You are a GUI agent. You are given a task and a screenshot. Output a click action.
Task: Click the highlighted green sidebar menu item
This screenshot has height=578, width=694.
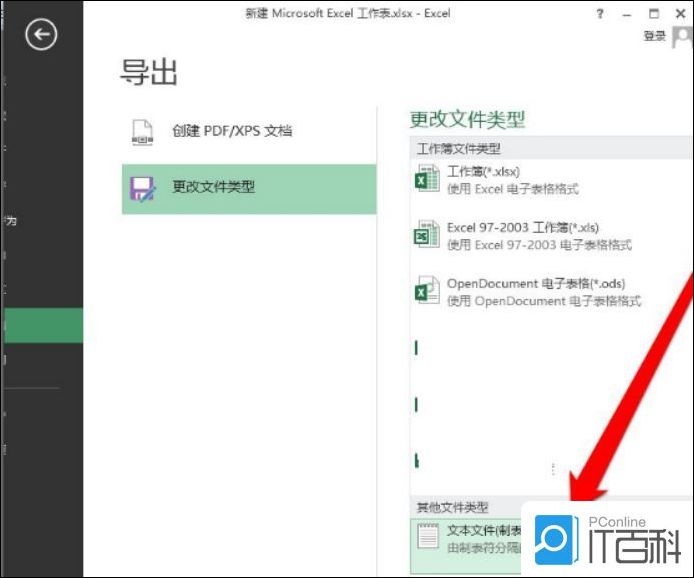click(43, 325)
